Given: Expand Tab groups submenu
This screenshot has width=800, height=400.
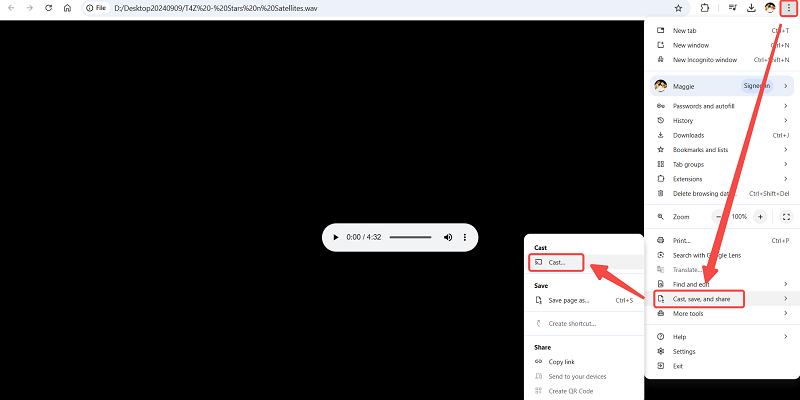Looking at the screenshot, I should (x=722, y=164).
